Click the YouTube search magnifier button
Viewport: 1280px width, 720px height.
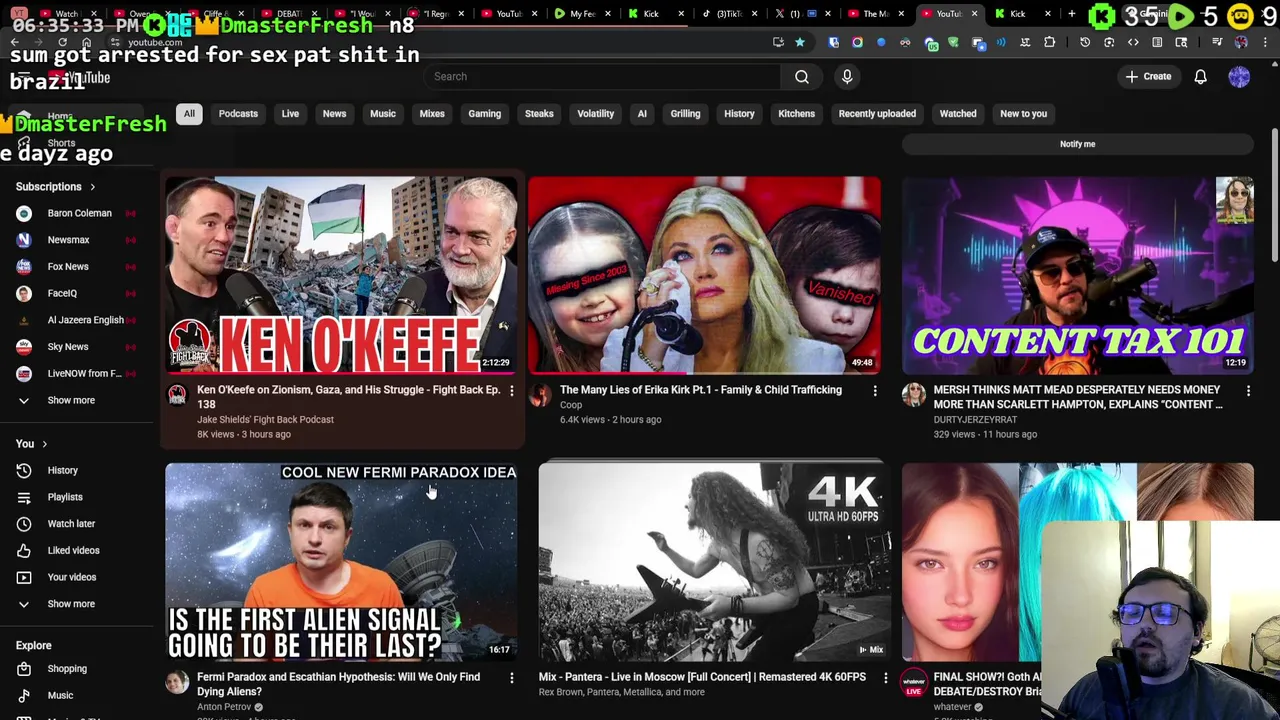(801, 77)
